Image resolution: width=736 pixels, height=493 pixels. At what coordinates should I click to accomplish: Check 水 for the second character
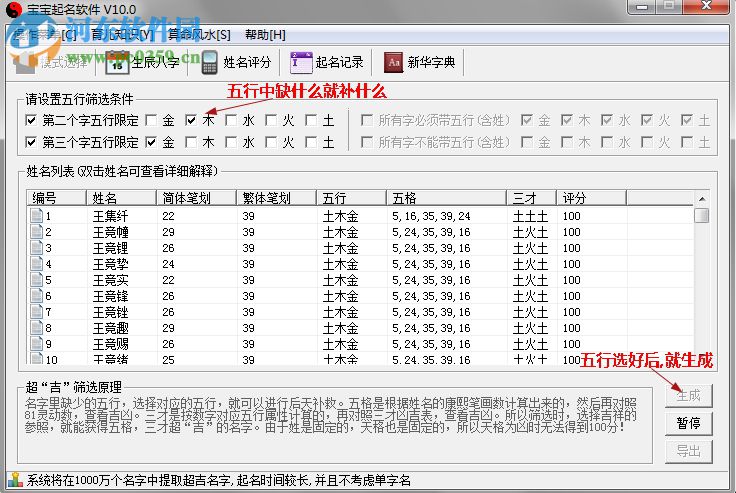pyautogui.click(x=231, y=120)
